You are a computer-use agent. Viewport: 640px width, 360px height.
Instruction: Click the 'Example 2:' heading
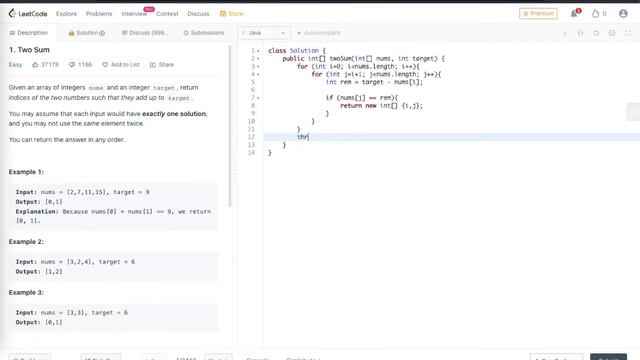[26, 242]
